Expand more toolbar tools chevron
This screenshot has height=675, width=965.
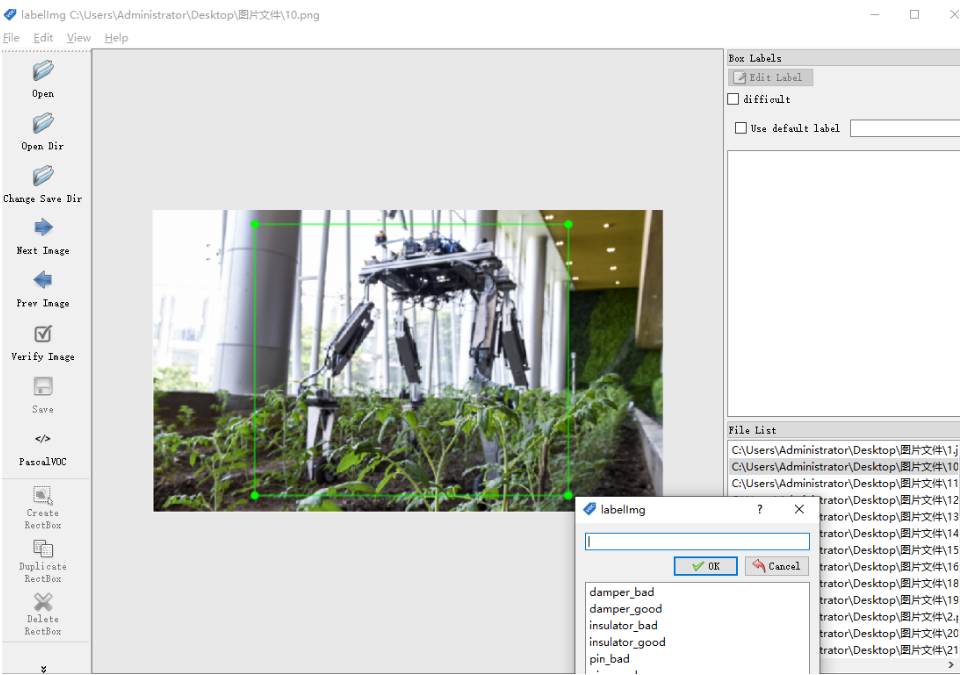(x=43, y=669)
